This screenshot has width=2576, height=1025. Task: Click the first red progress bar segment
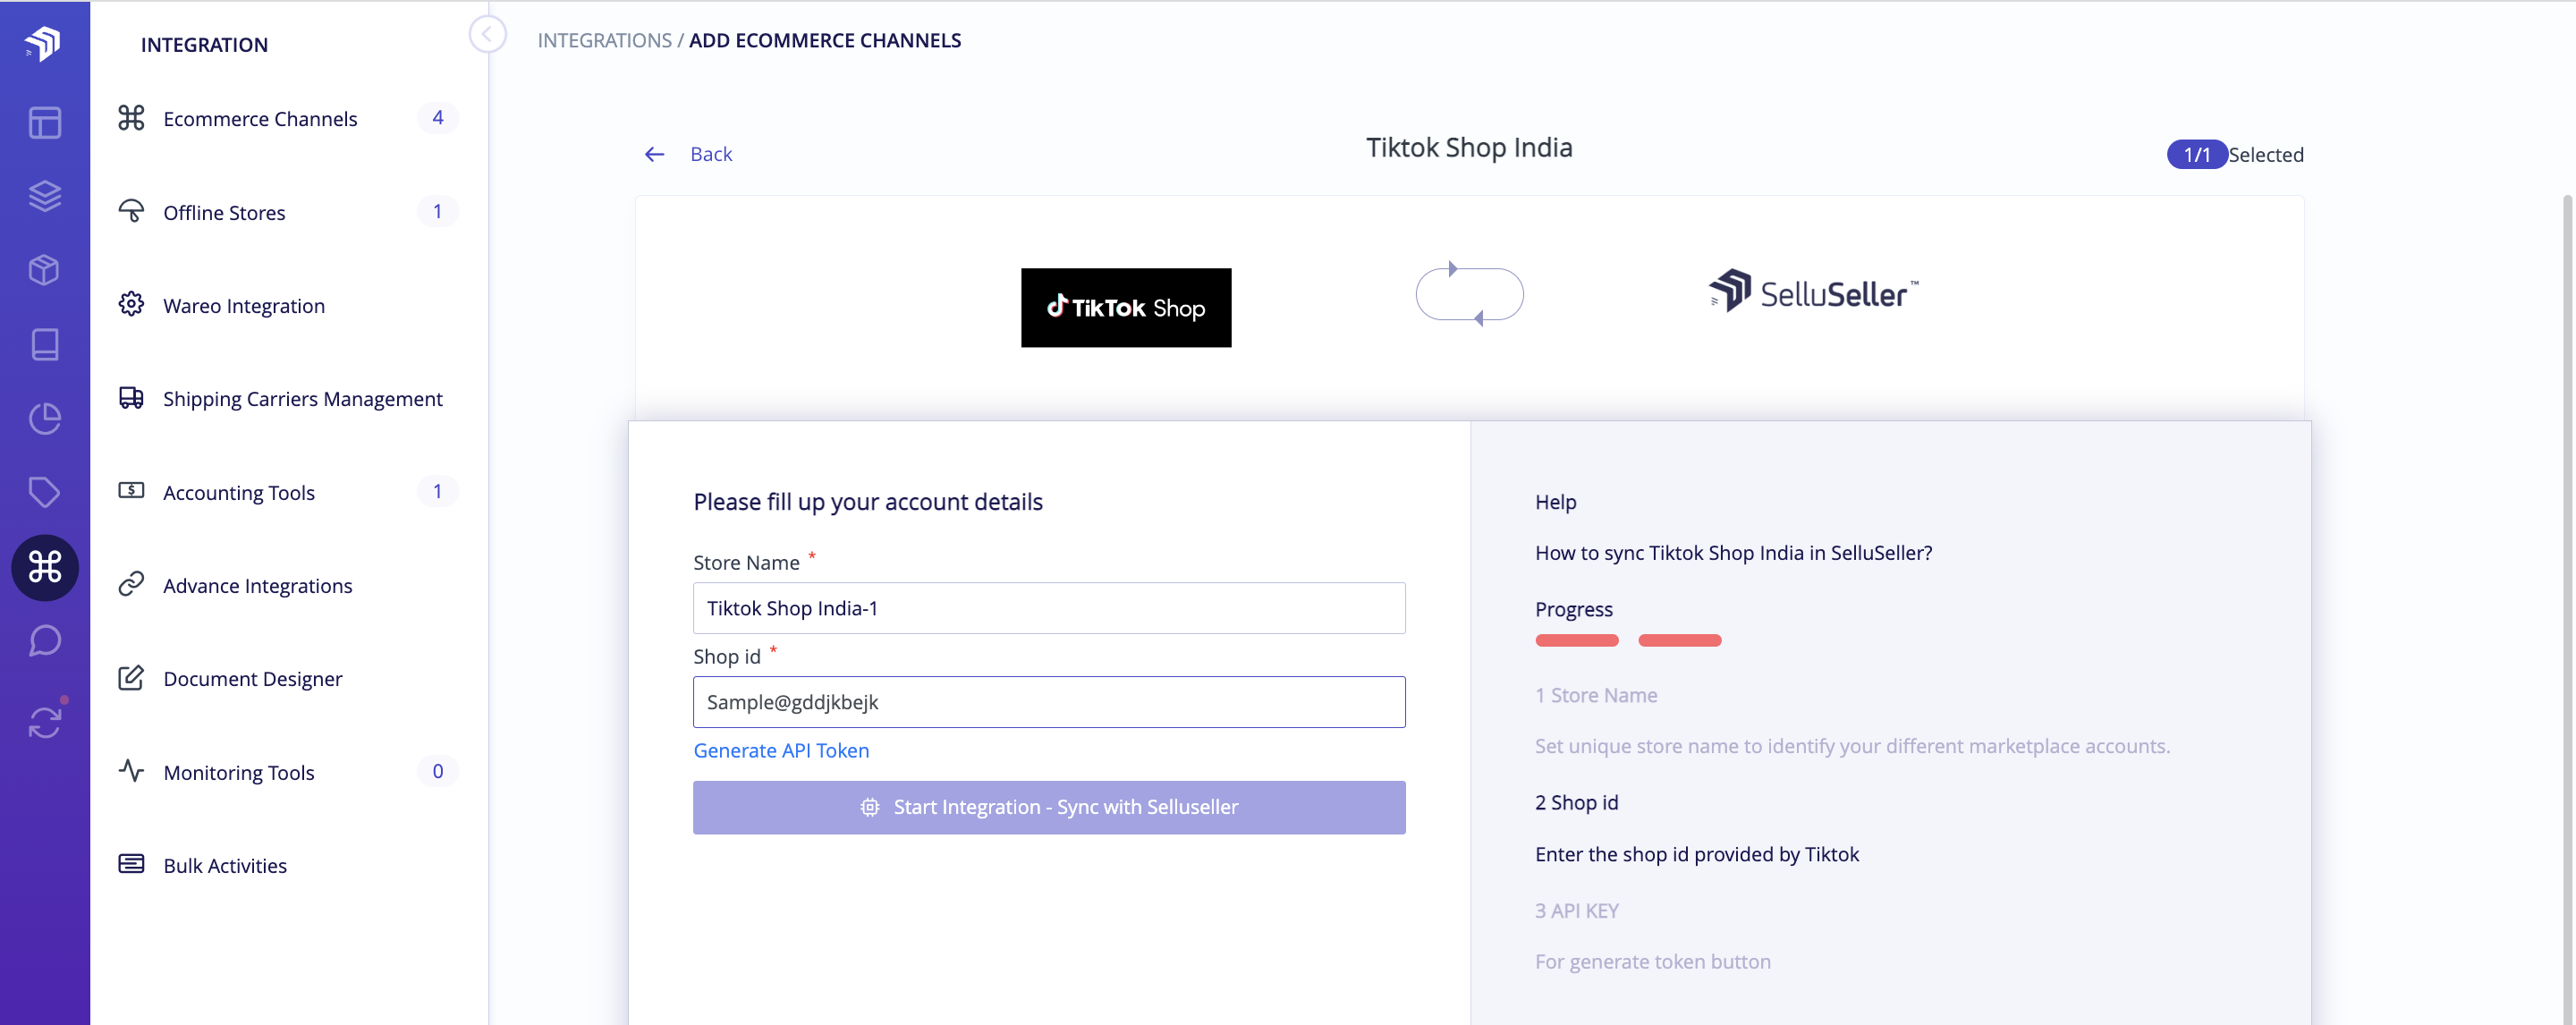coord(1577,640)
